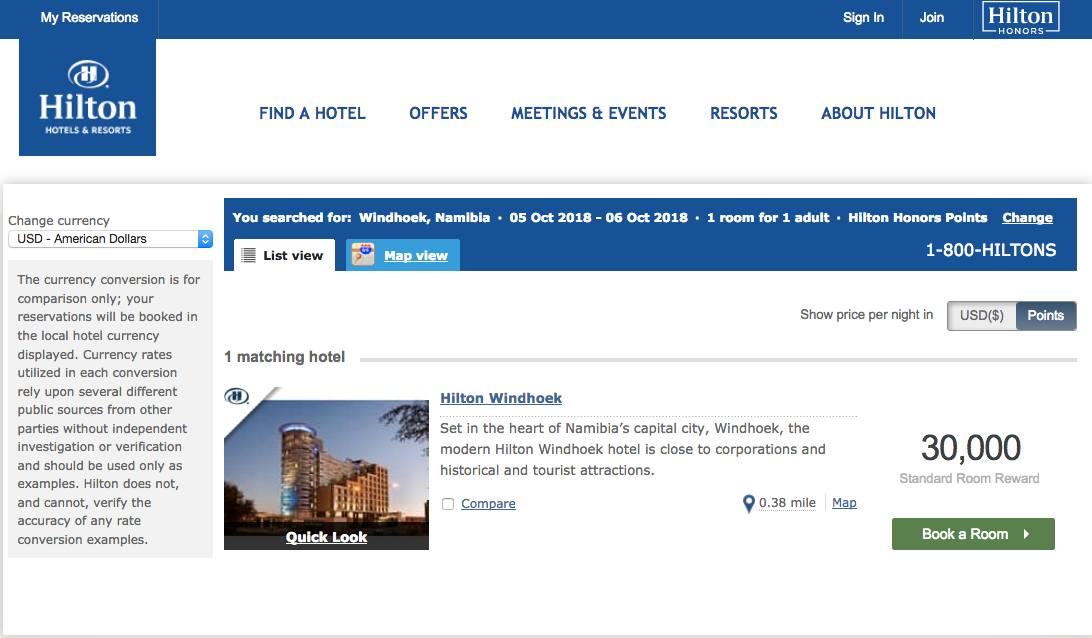
Task: Click the Sign In link
Action: tap(863, 18)
